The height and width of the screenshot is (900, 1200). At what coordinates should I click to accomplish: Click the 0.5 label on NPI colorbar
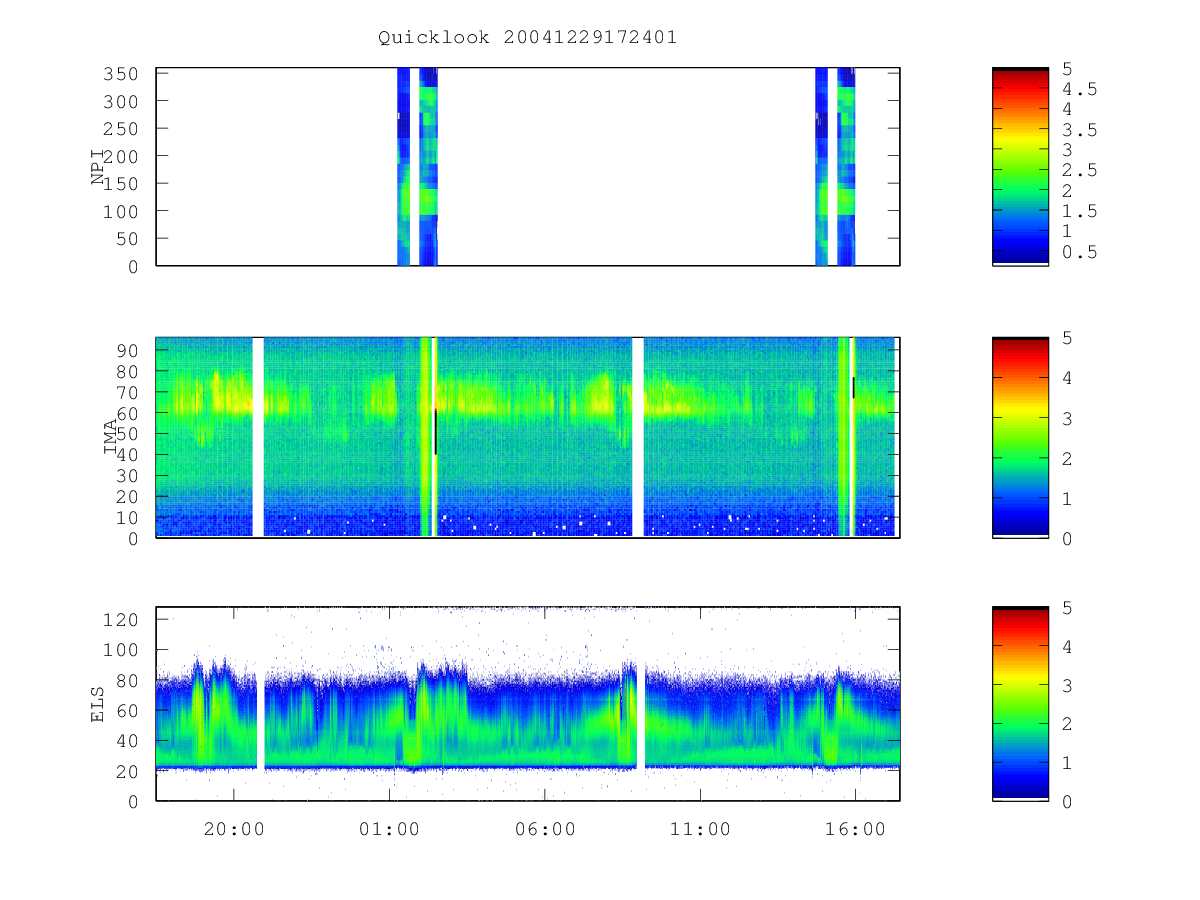coord(1080,252)
